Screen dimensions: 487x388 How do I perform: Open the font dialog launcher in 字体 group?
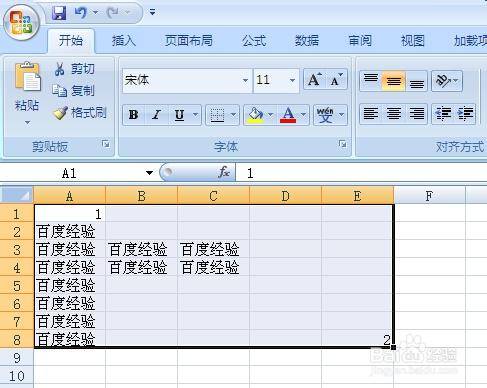pyautogui.click(x=342, y=144)
